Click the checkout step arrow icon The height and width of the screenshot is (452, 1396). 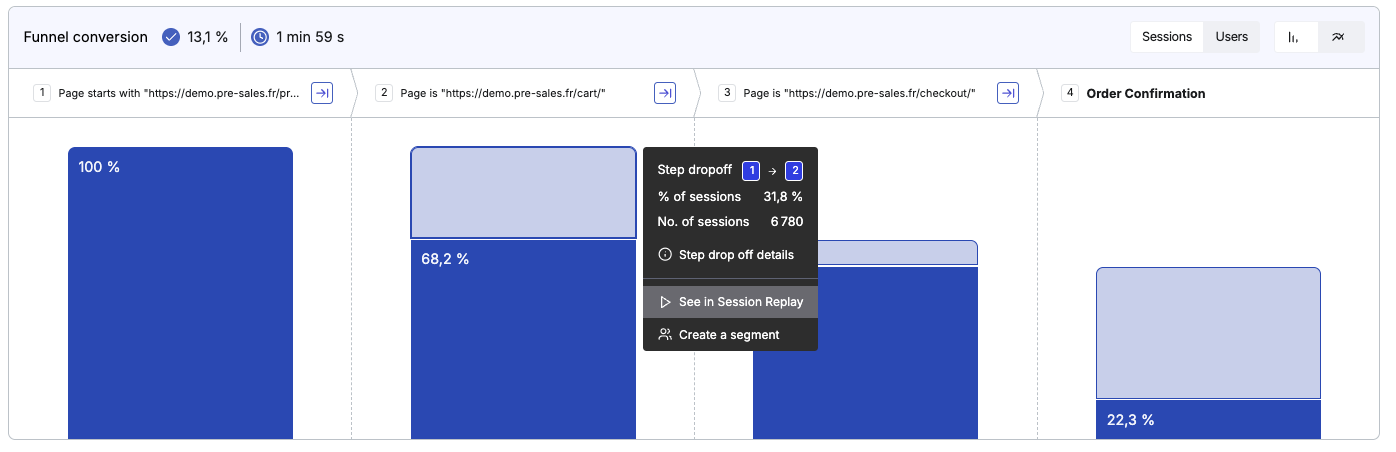tap(1009, 93)
